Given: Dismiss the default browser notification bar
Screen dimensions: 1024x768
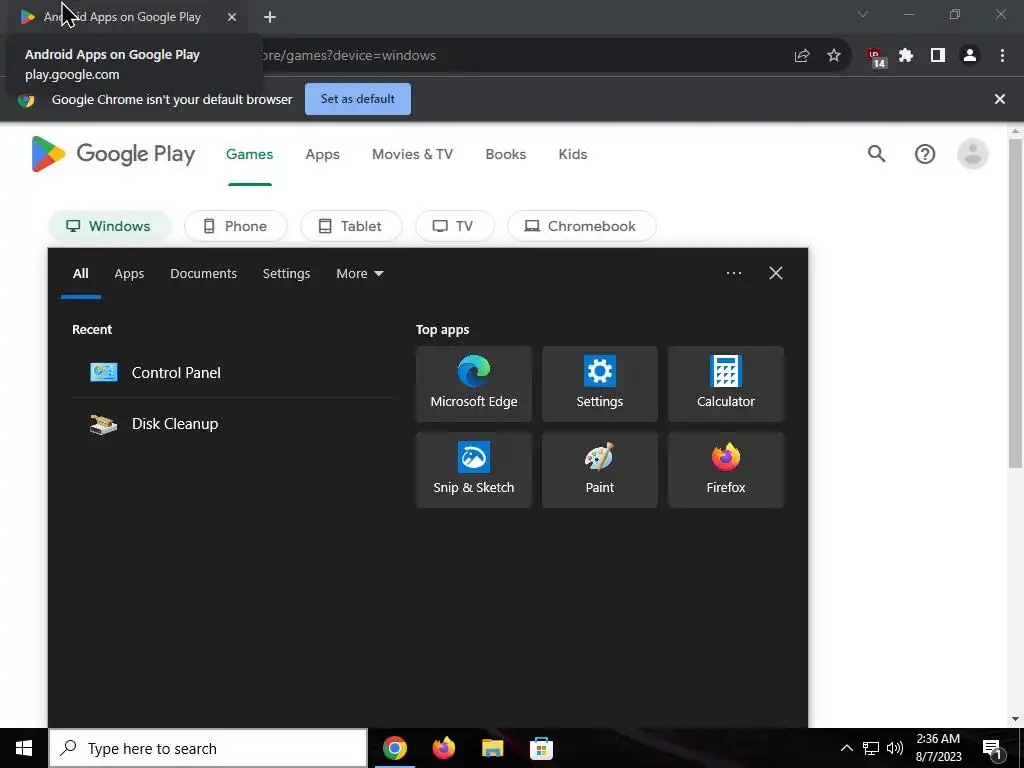Looking at the screenshot, I should click(x=1000, y=99).
